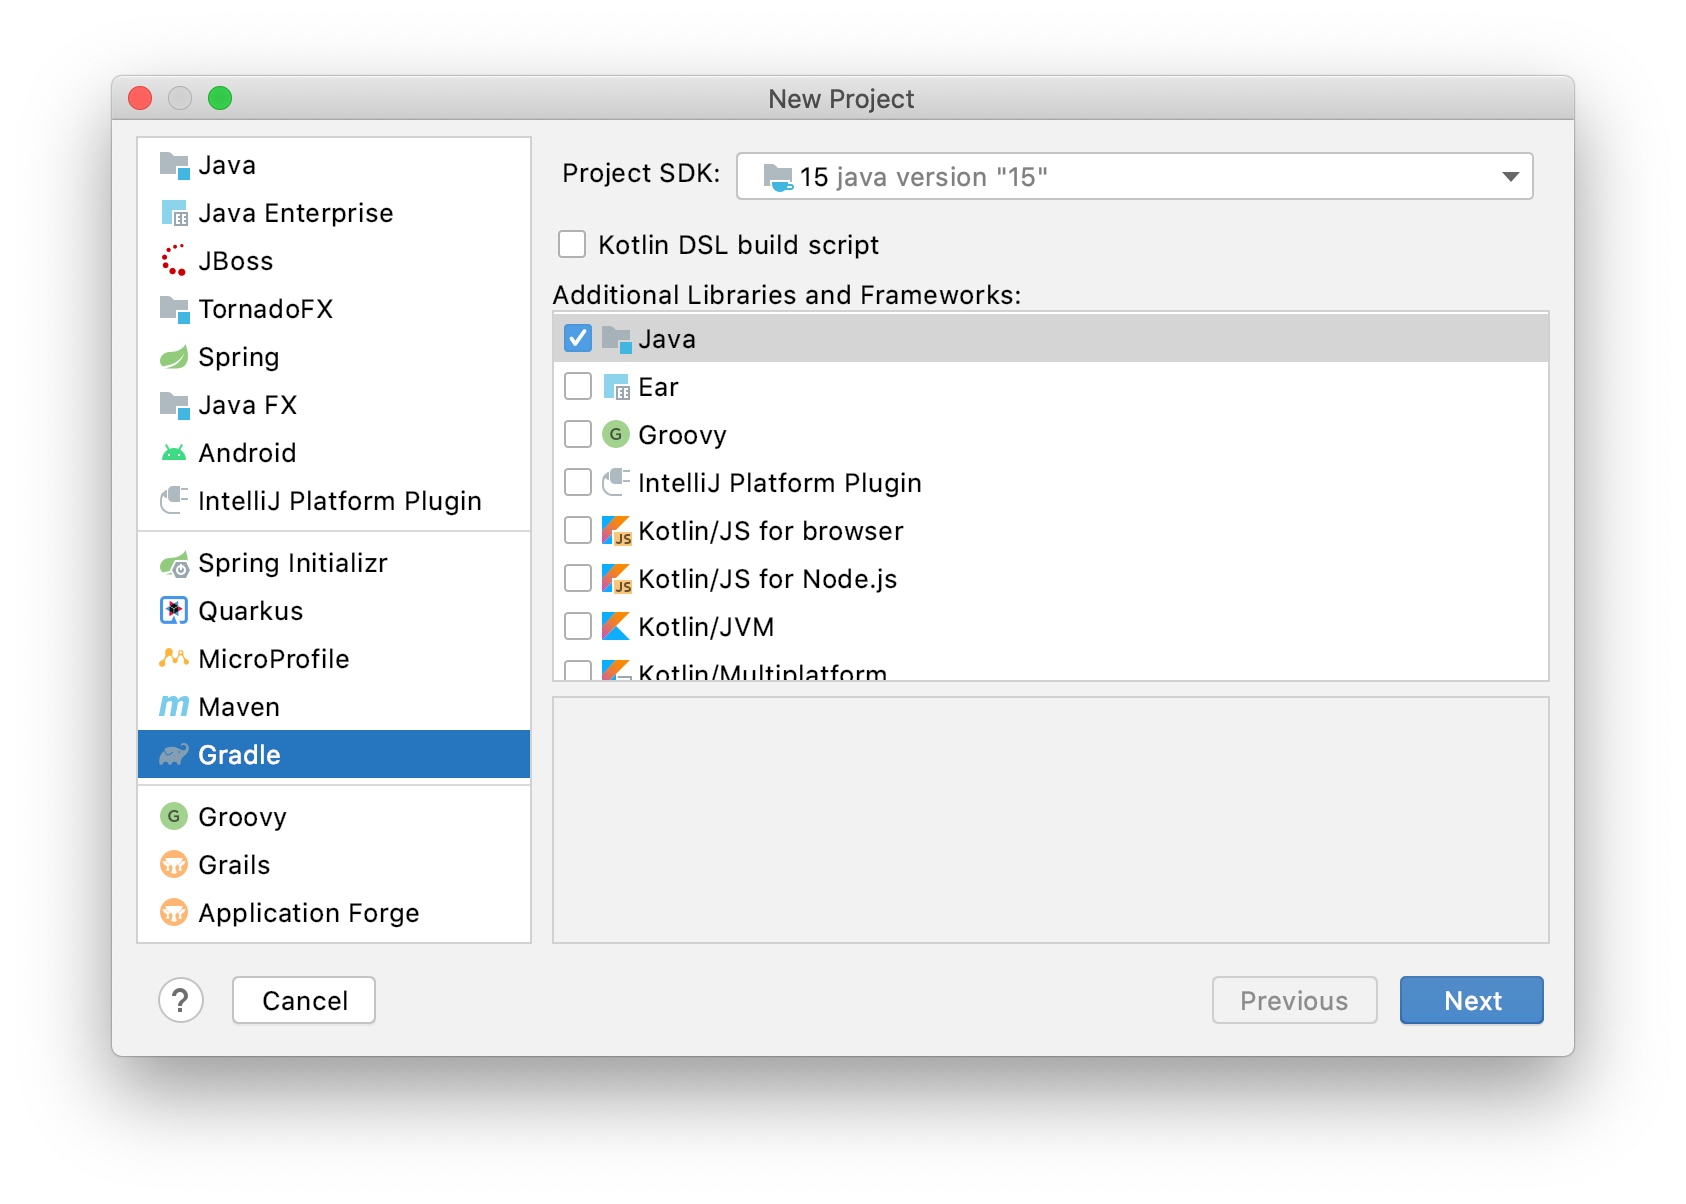Click the Cancel button

click(304, 1000)
